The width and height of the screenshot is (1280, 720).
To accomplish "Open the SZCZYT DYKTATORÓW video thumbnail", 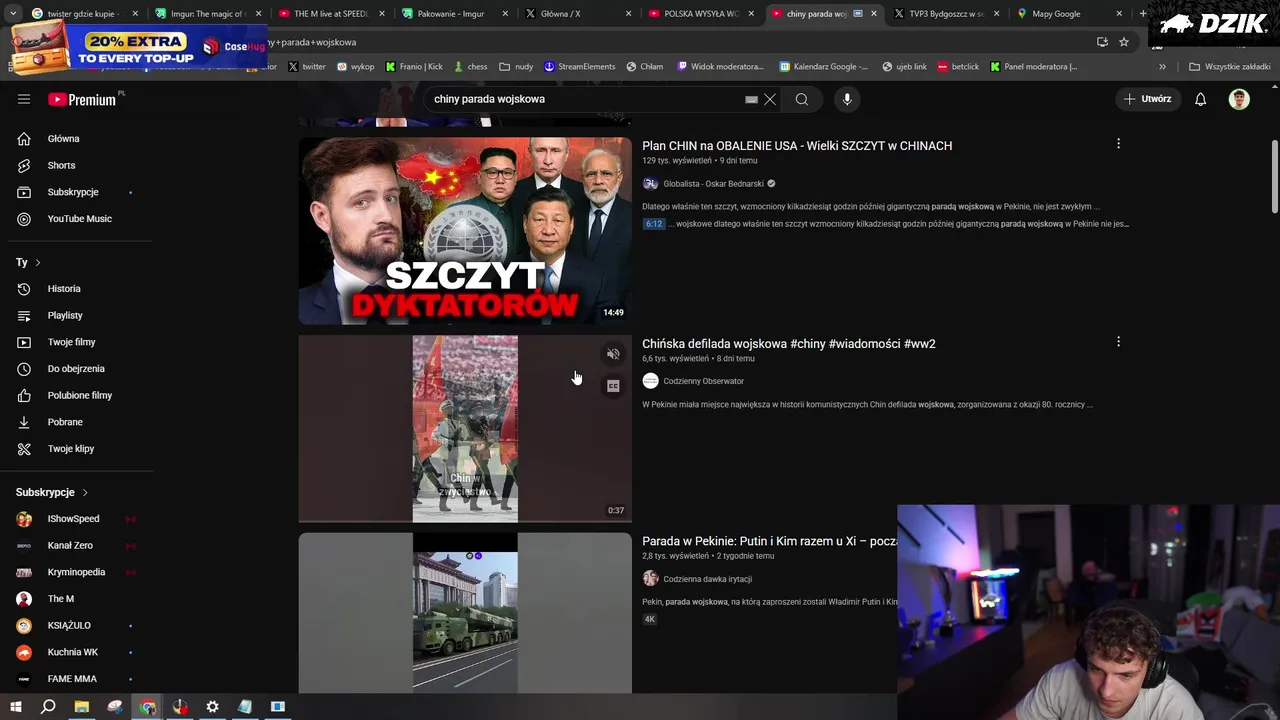I will (x=465, y=231).
